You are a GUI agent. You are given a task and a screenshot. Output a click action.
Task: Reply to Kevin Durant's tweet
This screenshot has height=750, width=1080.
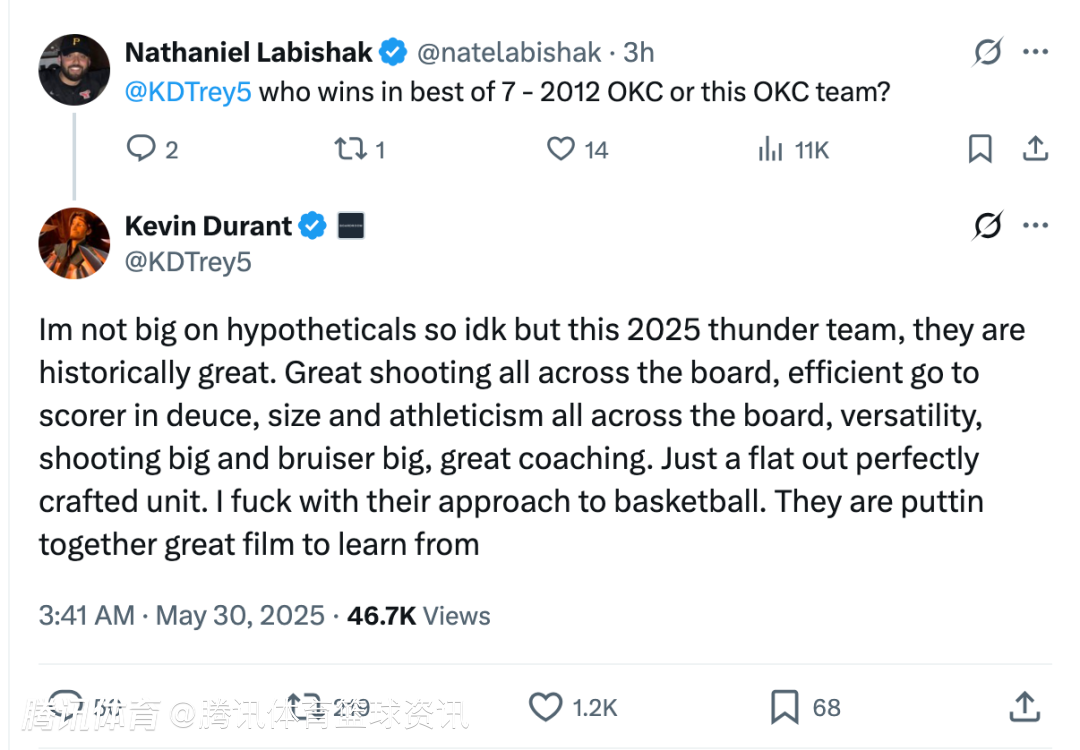pos(66,706)
